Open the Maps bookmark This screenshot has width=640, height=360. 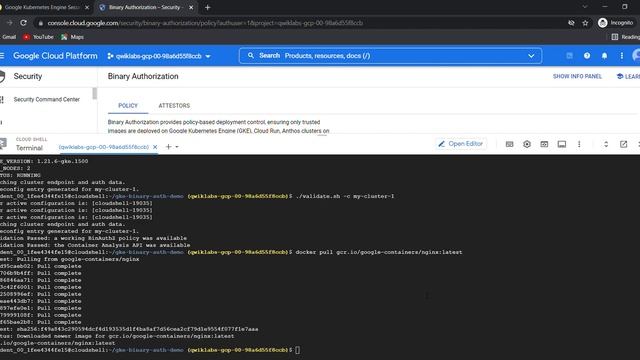72,37
